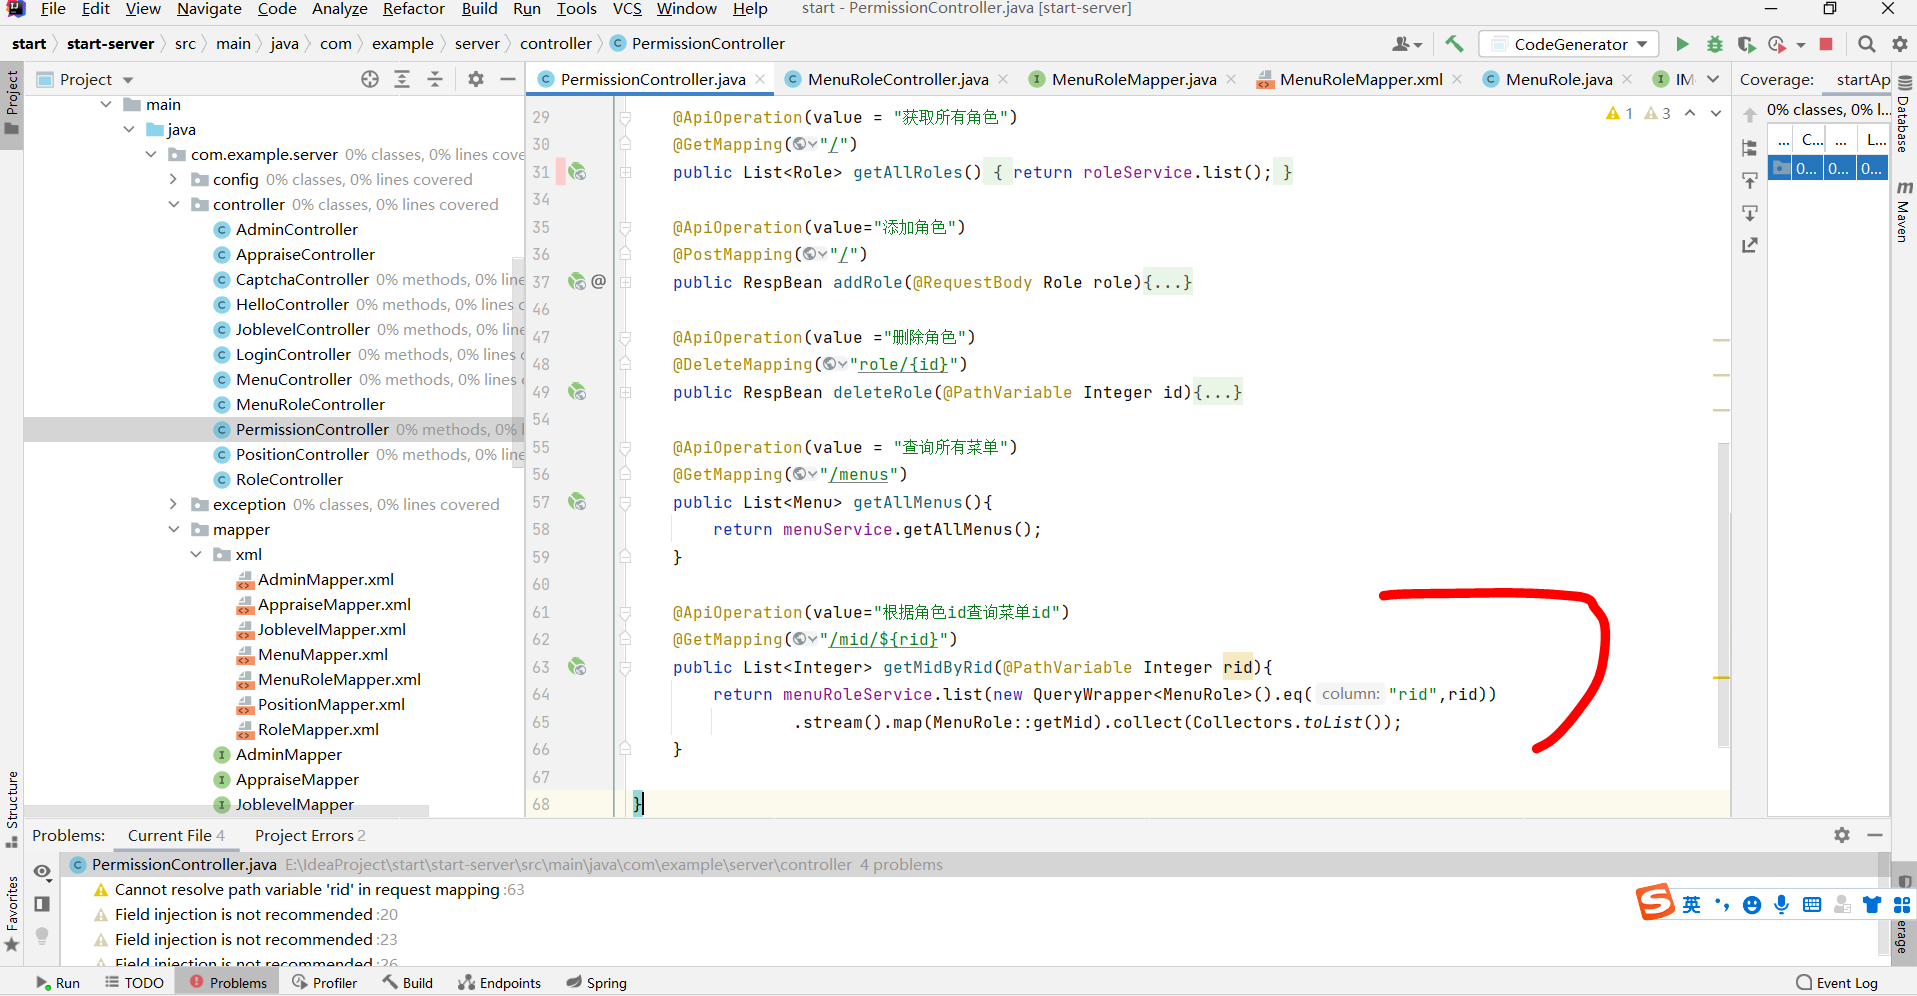Hide the Problems panel
The width and height of the screenshot is (1917, 996).
[x=1875, y=835]
